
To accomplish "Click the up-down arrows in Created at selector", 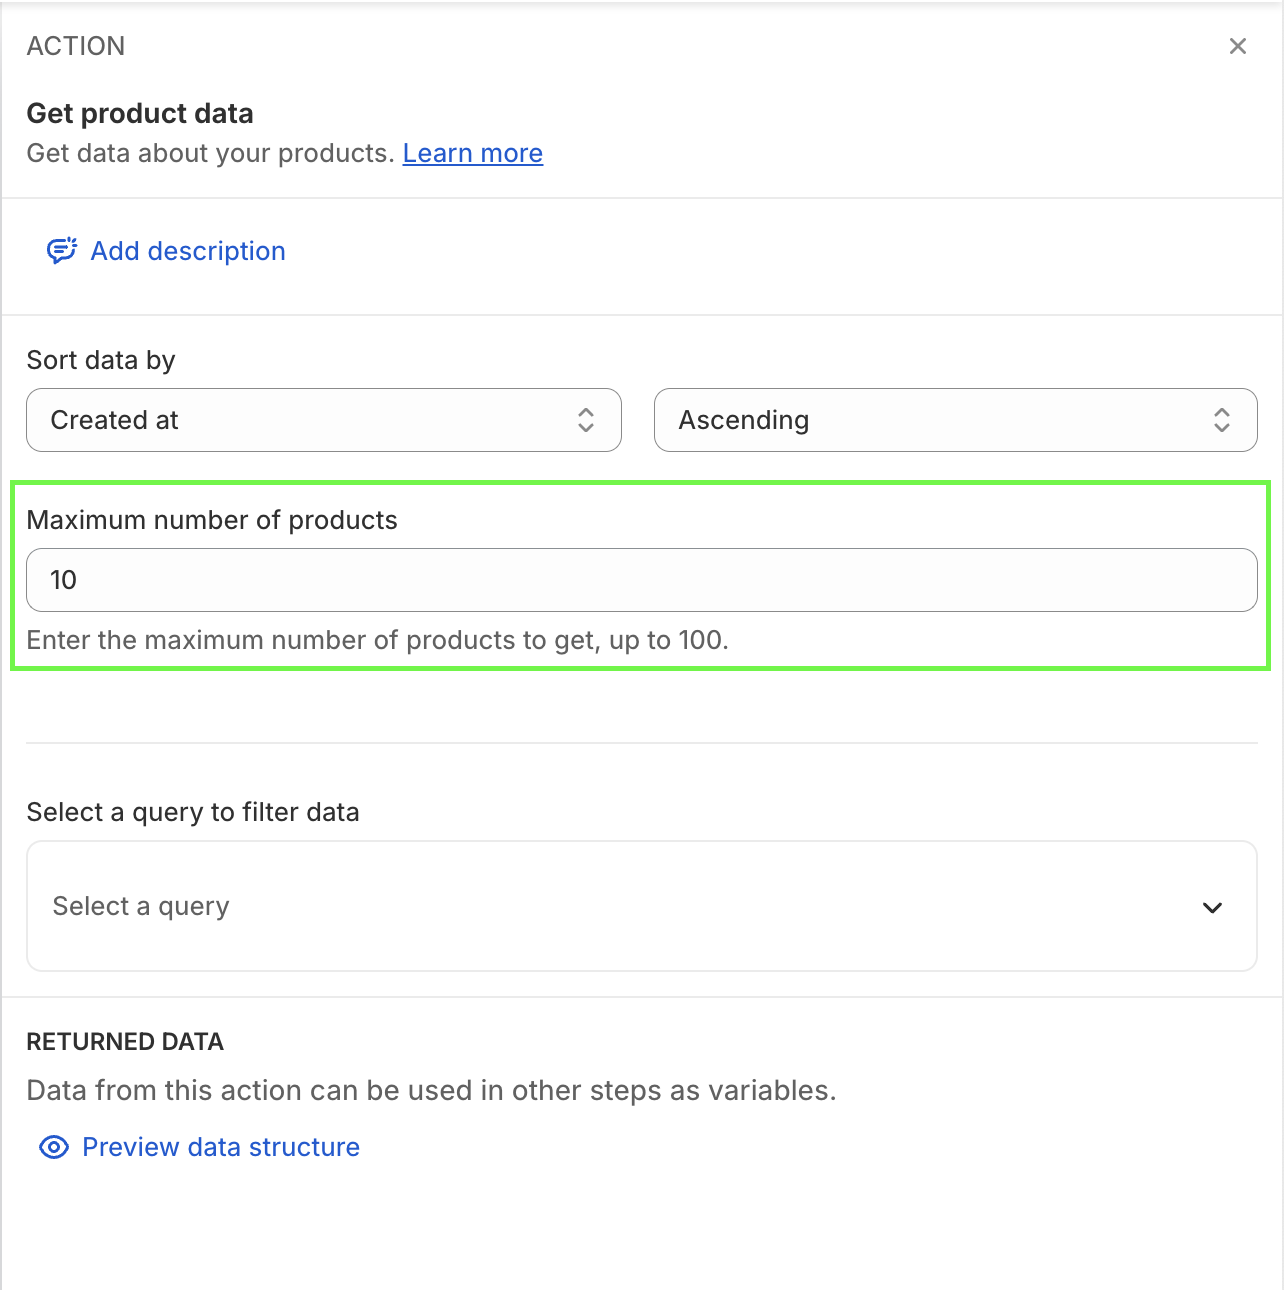I will pyautogui.click(x=586, y=420).
